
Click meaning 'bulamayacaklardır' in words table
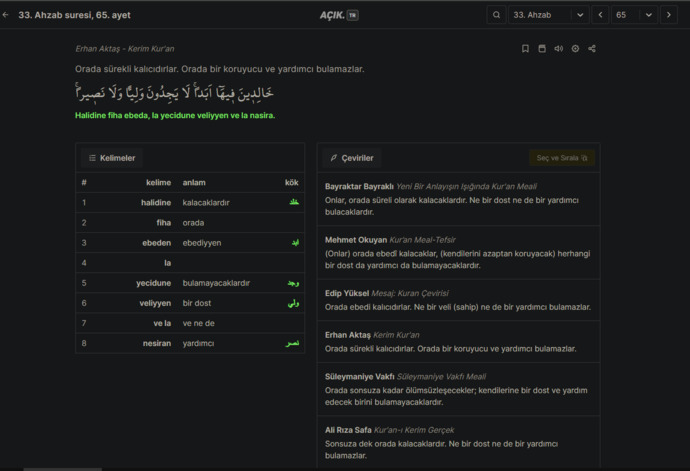point(216,283)
